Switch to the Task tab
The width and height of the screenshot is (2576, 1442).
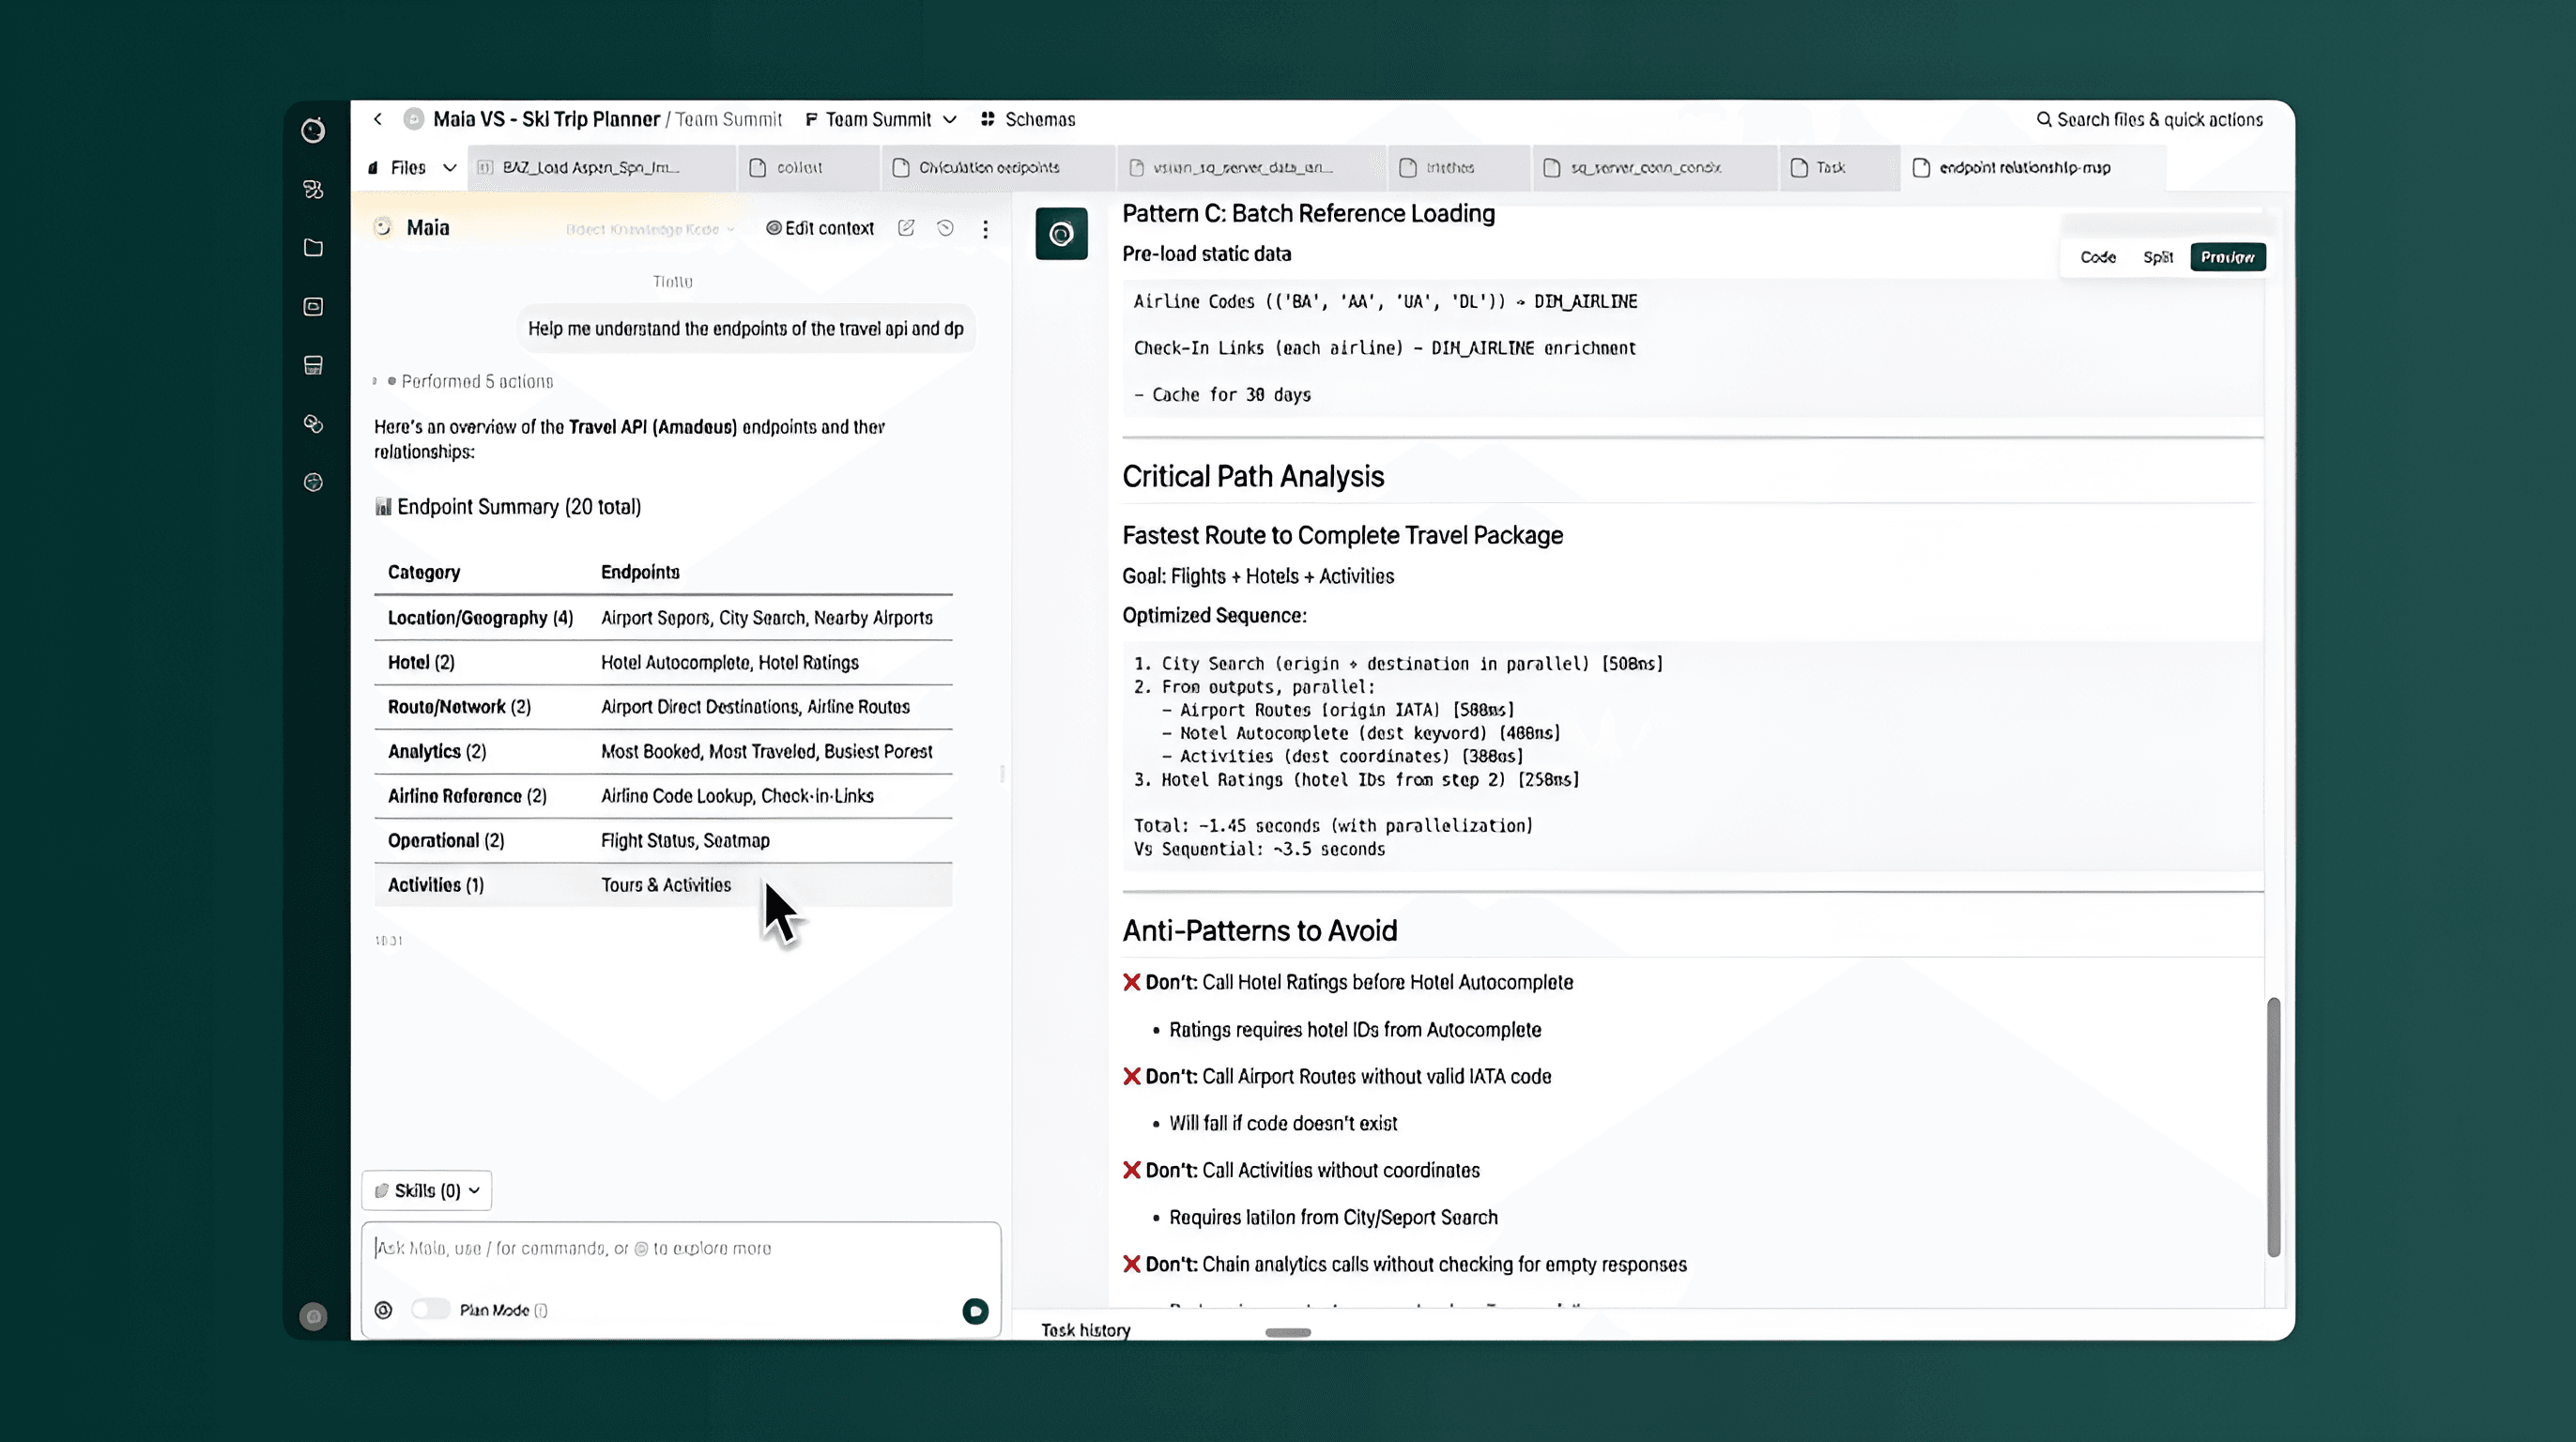[x=1838, y=167]
